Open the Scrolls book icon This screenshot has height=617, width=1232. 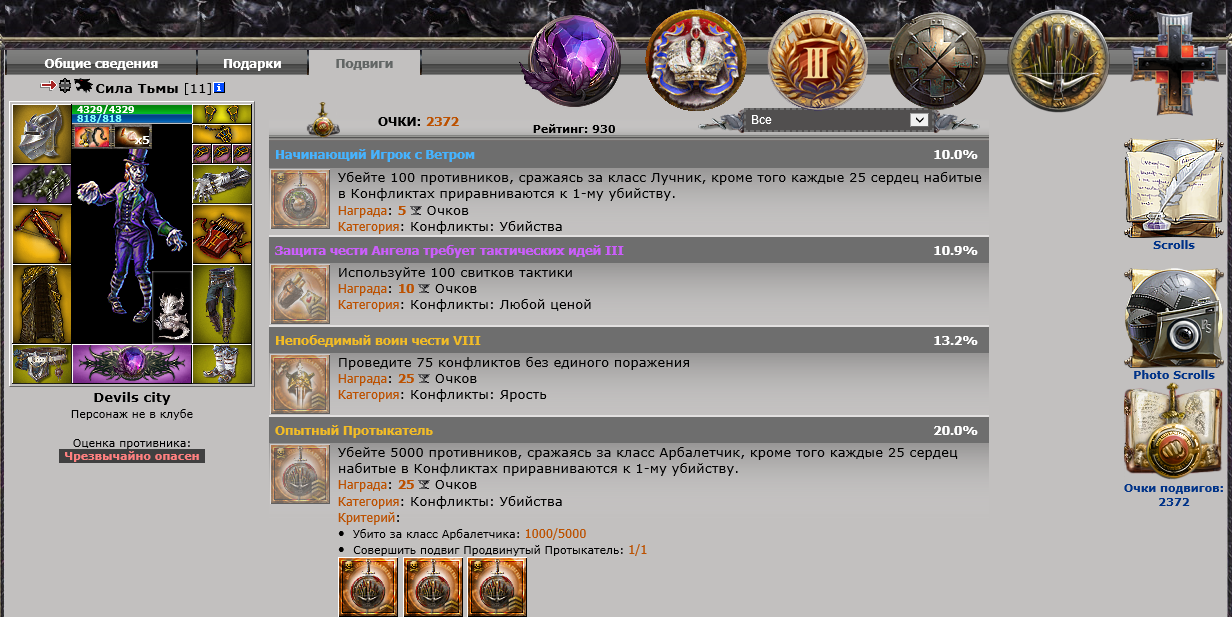tap(1173, 189)
